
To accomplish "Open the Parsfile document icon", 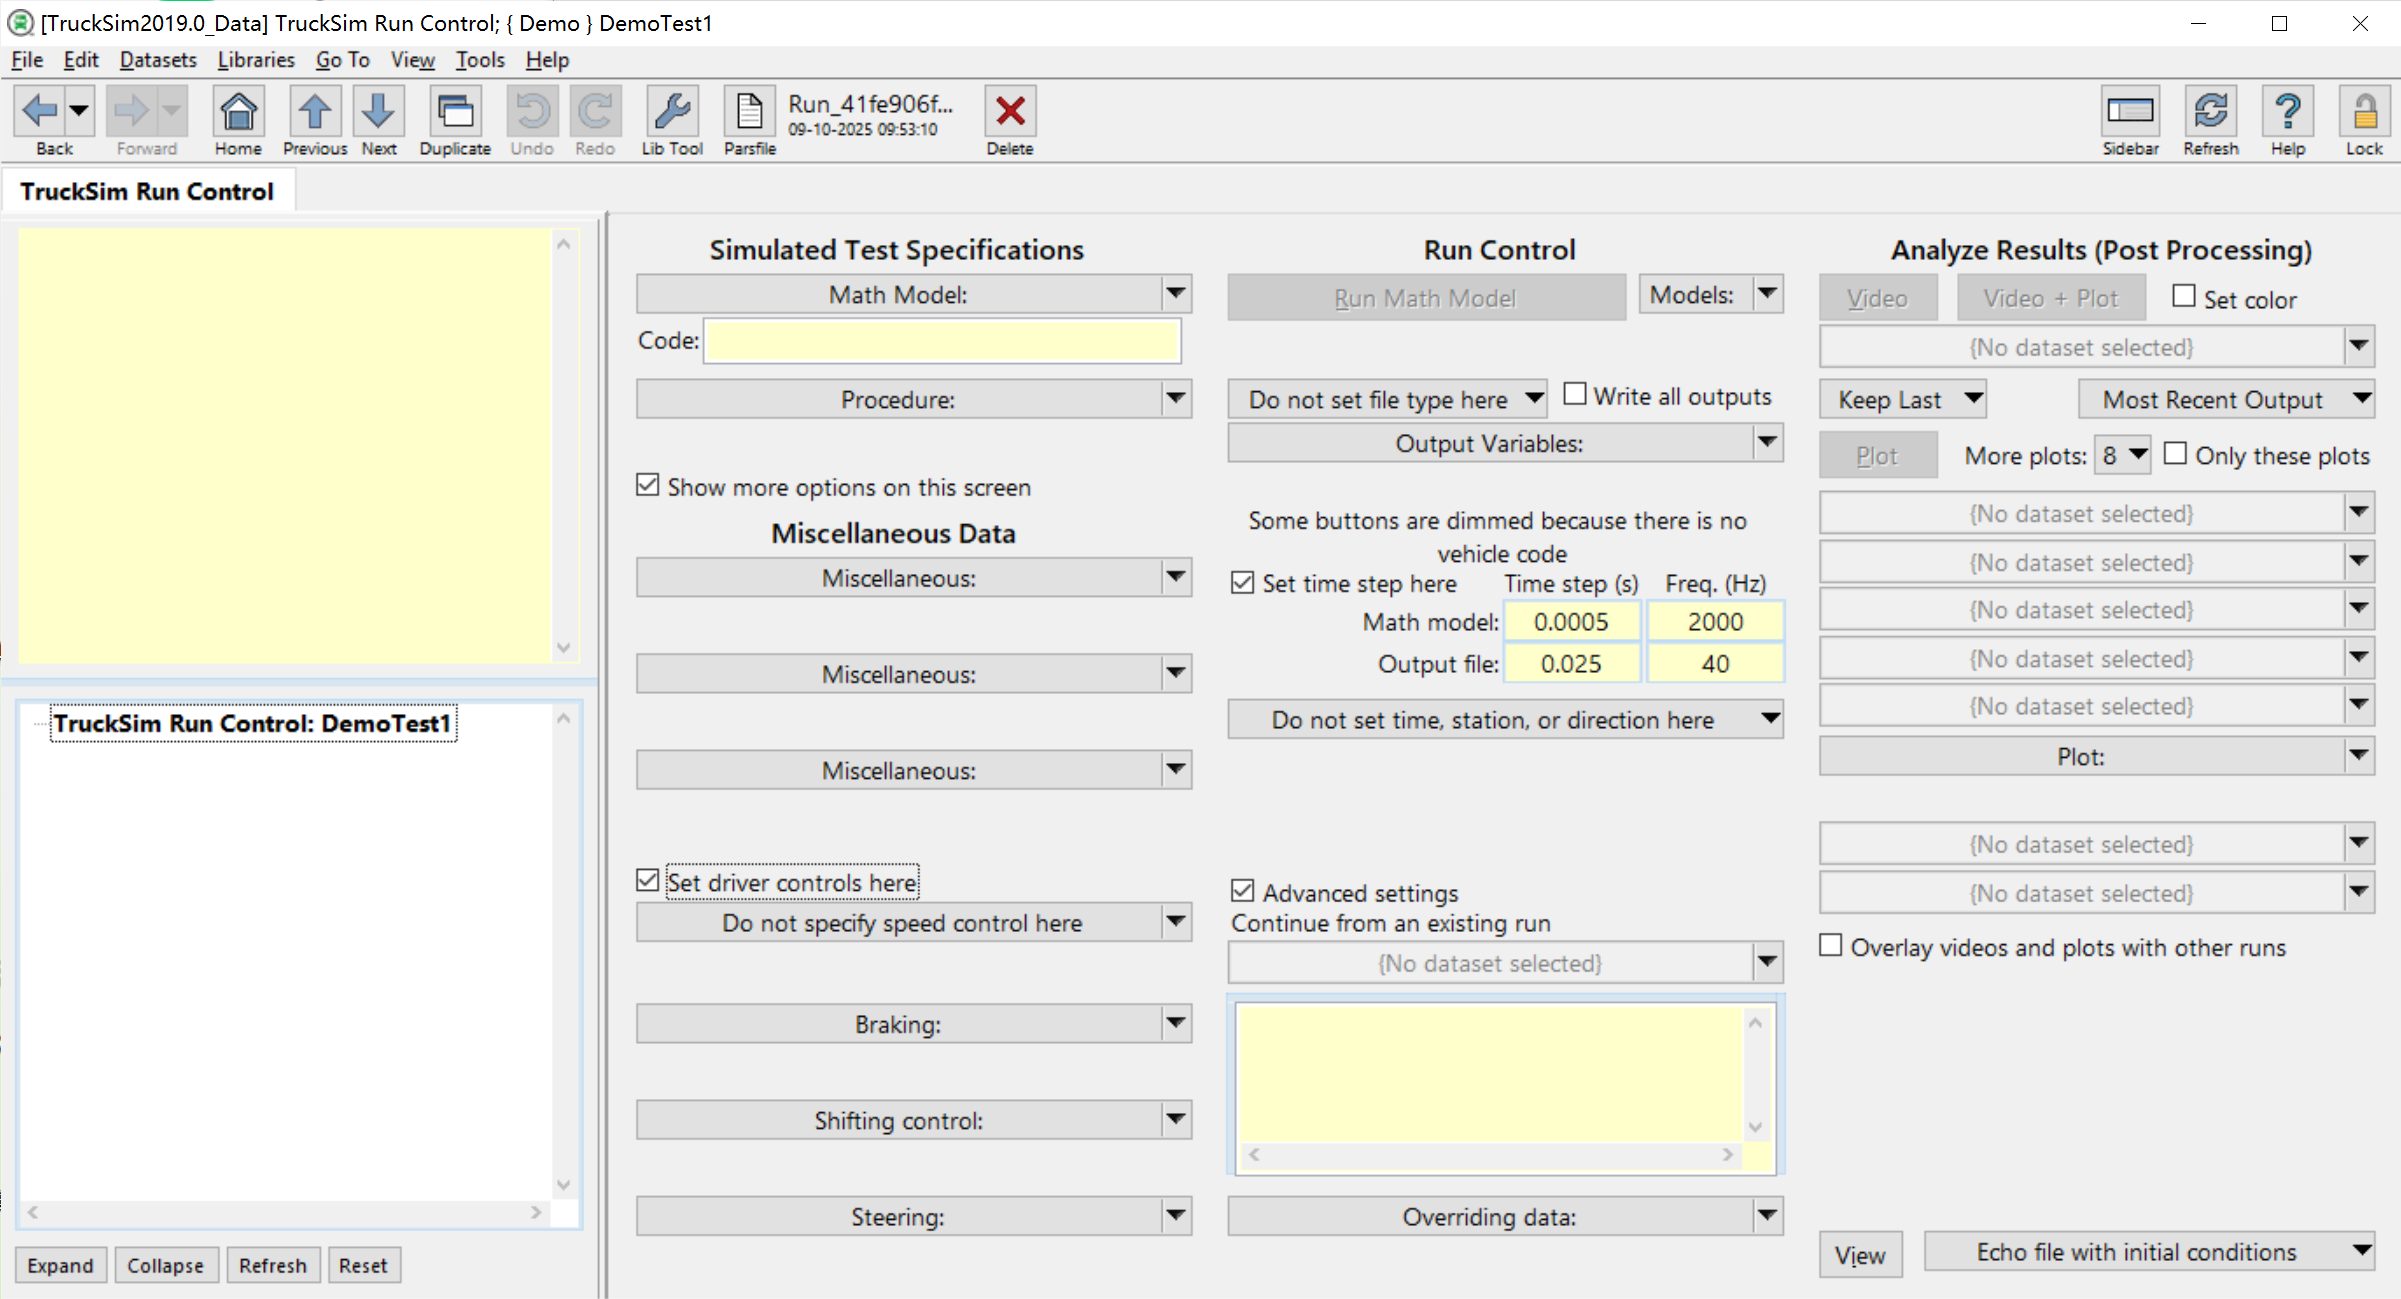I will coord(749,111).
